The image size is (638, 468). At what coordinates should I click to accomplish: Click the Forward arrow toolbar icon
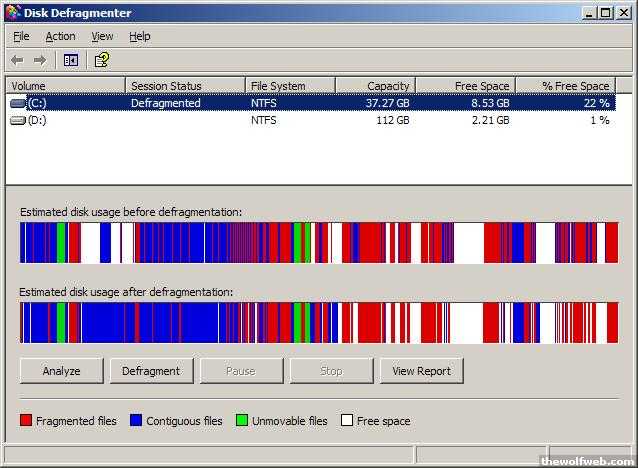coord(40,61)
